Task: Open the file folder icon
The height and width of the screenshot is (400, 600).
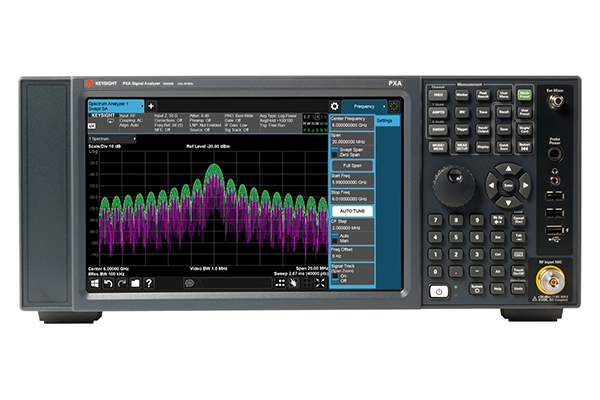Action: (134, 283)
